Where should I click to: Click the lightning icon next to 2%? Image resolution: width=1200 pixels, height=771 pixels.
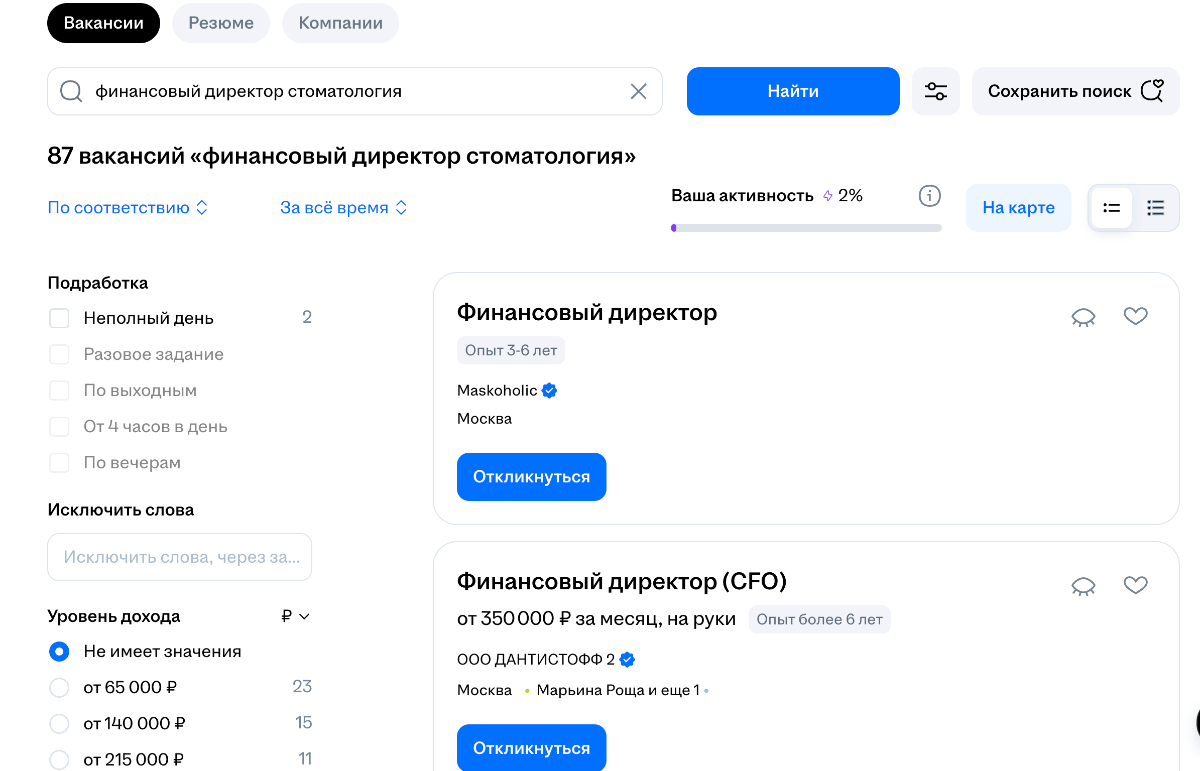click(828, 196)
